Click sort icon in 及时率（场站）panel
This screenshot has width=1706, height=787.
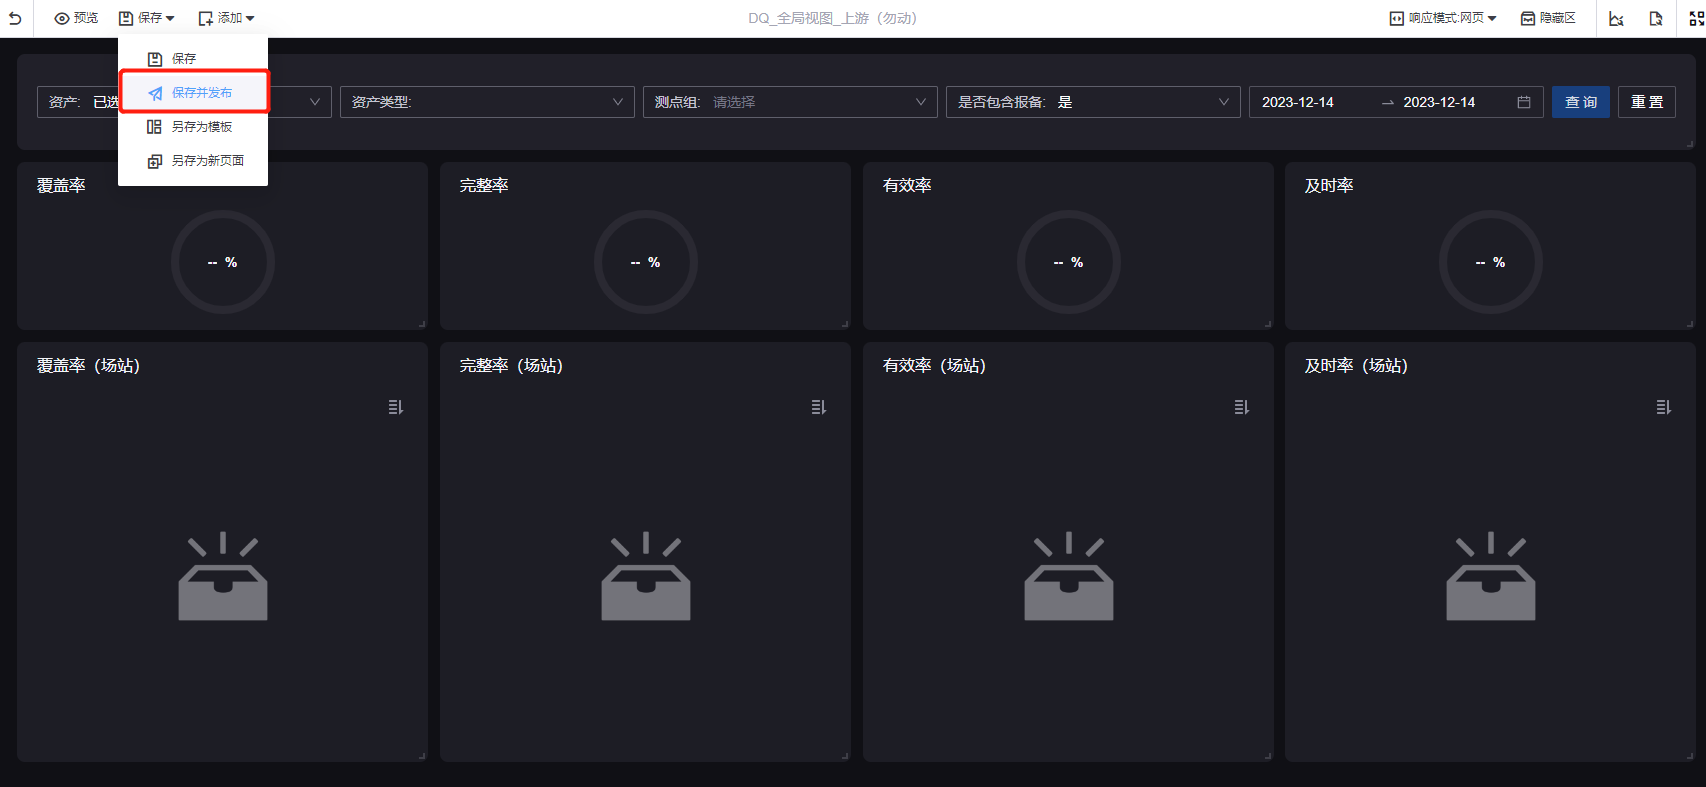pos(1664,407)
